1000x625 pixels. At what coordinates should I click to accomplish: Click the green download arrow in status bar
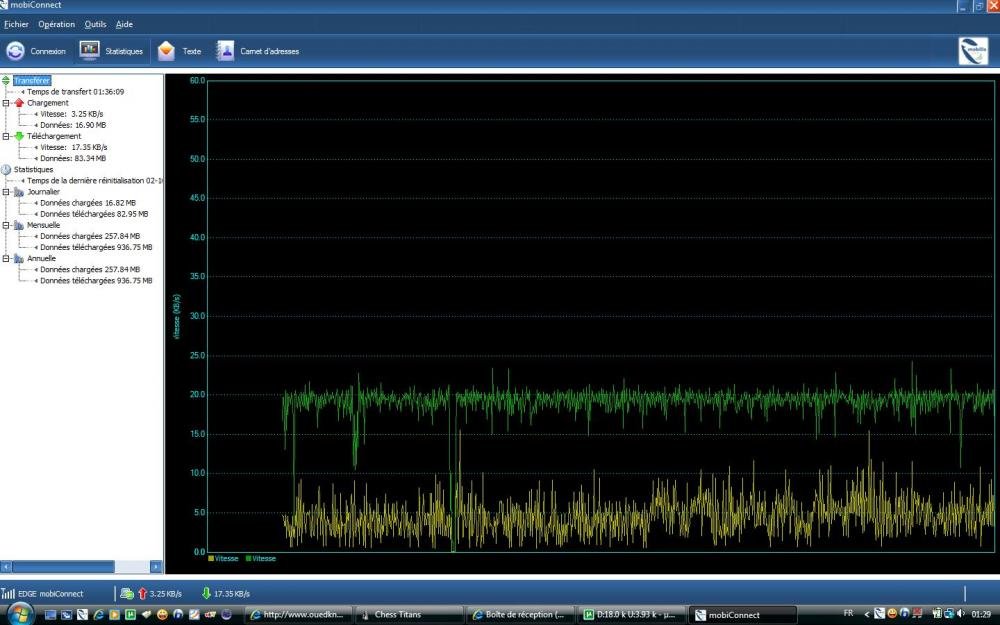[x=206, y=593]
